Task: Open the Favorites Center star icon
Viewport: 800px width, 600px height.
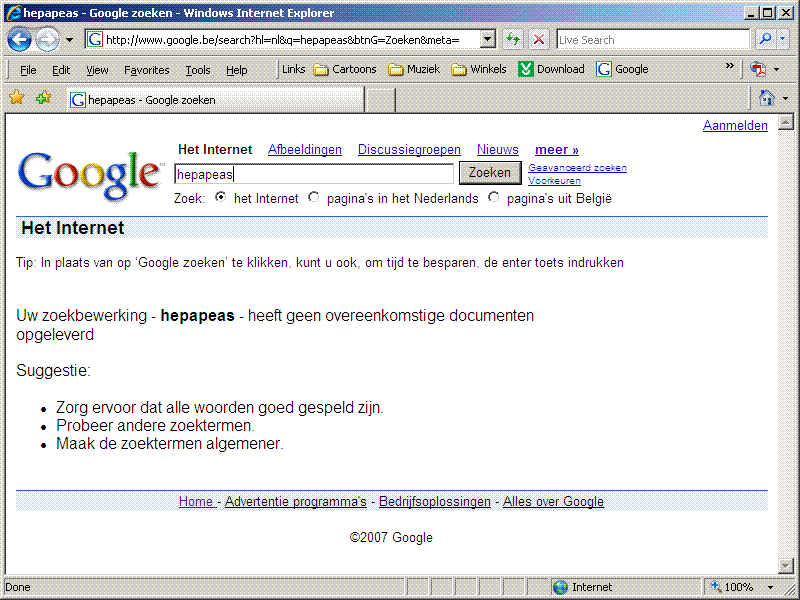Action: [17, 97]
